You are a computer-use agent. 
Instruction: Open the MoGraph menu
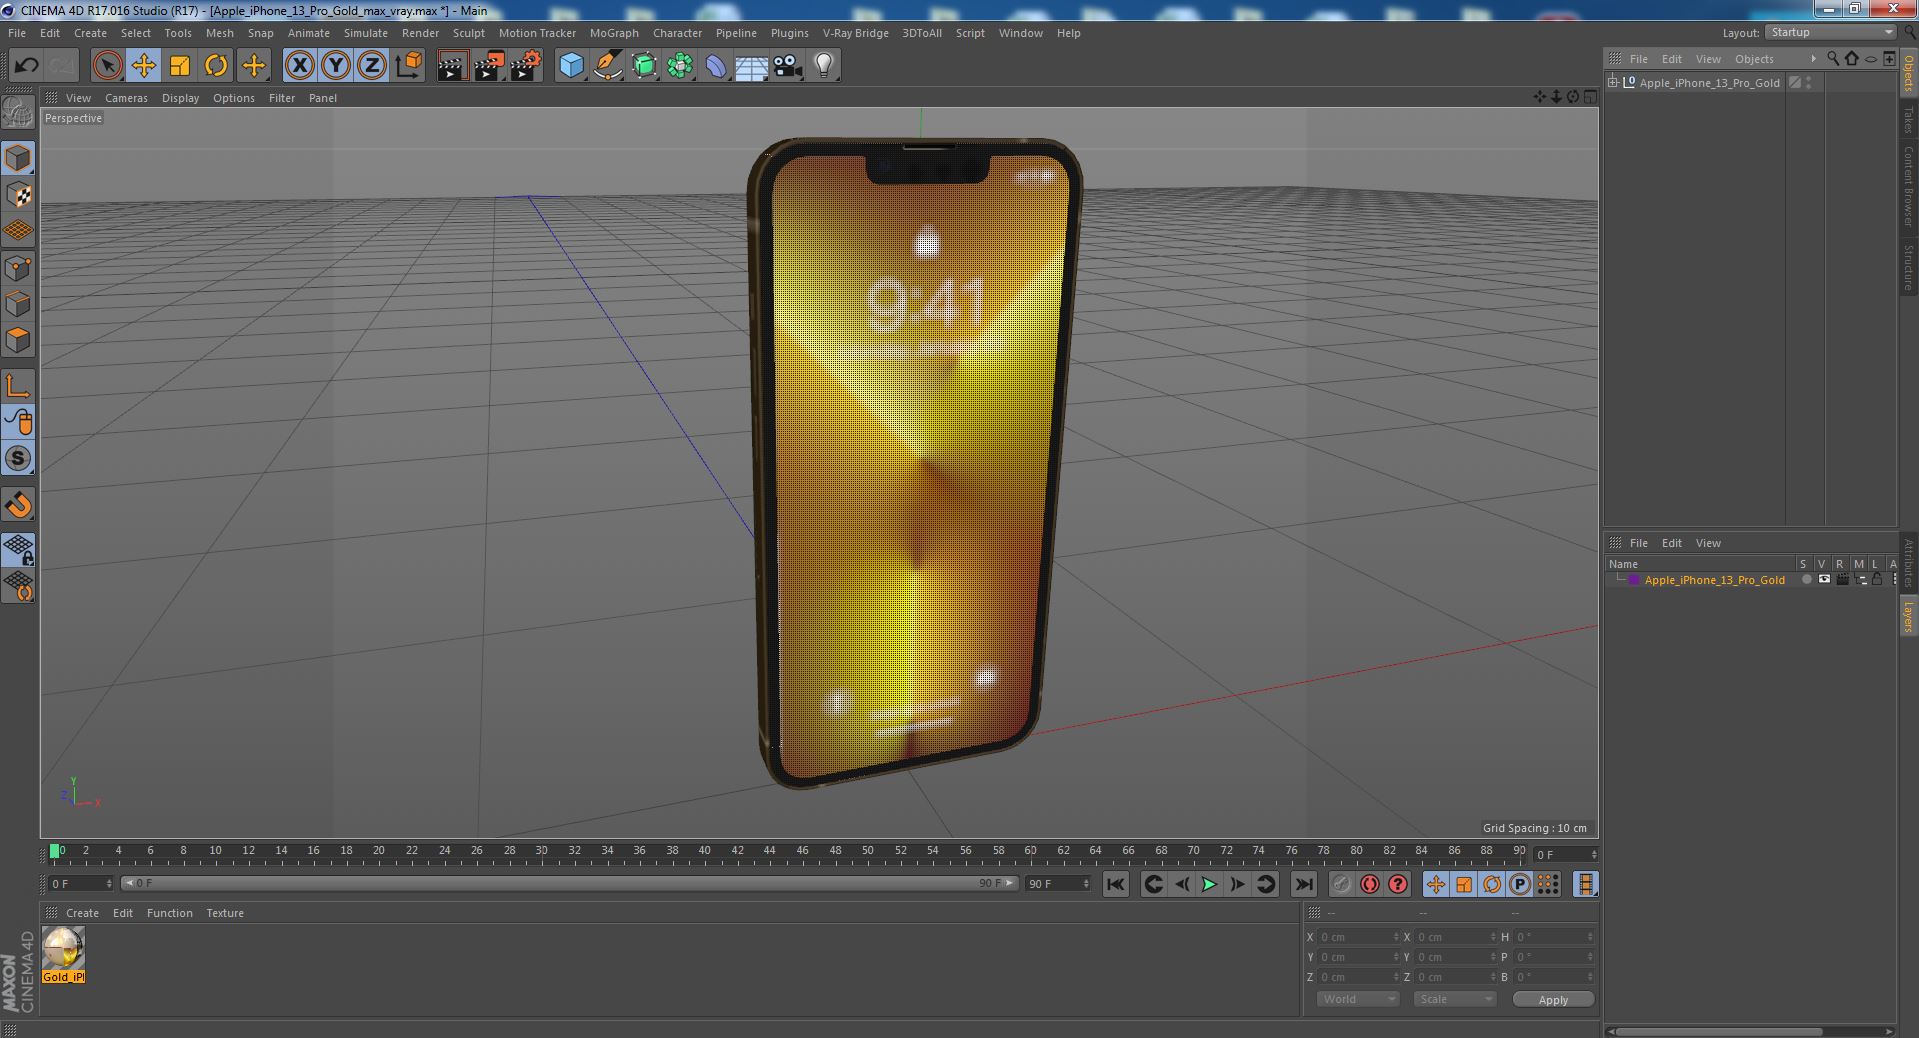[614, 33]
